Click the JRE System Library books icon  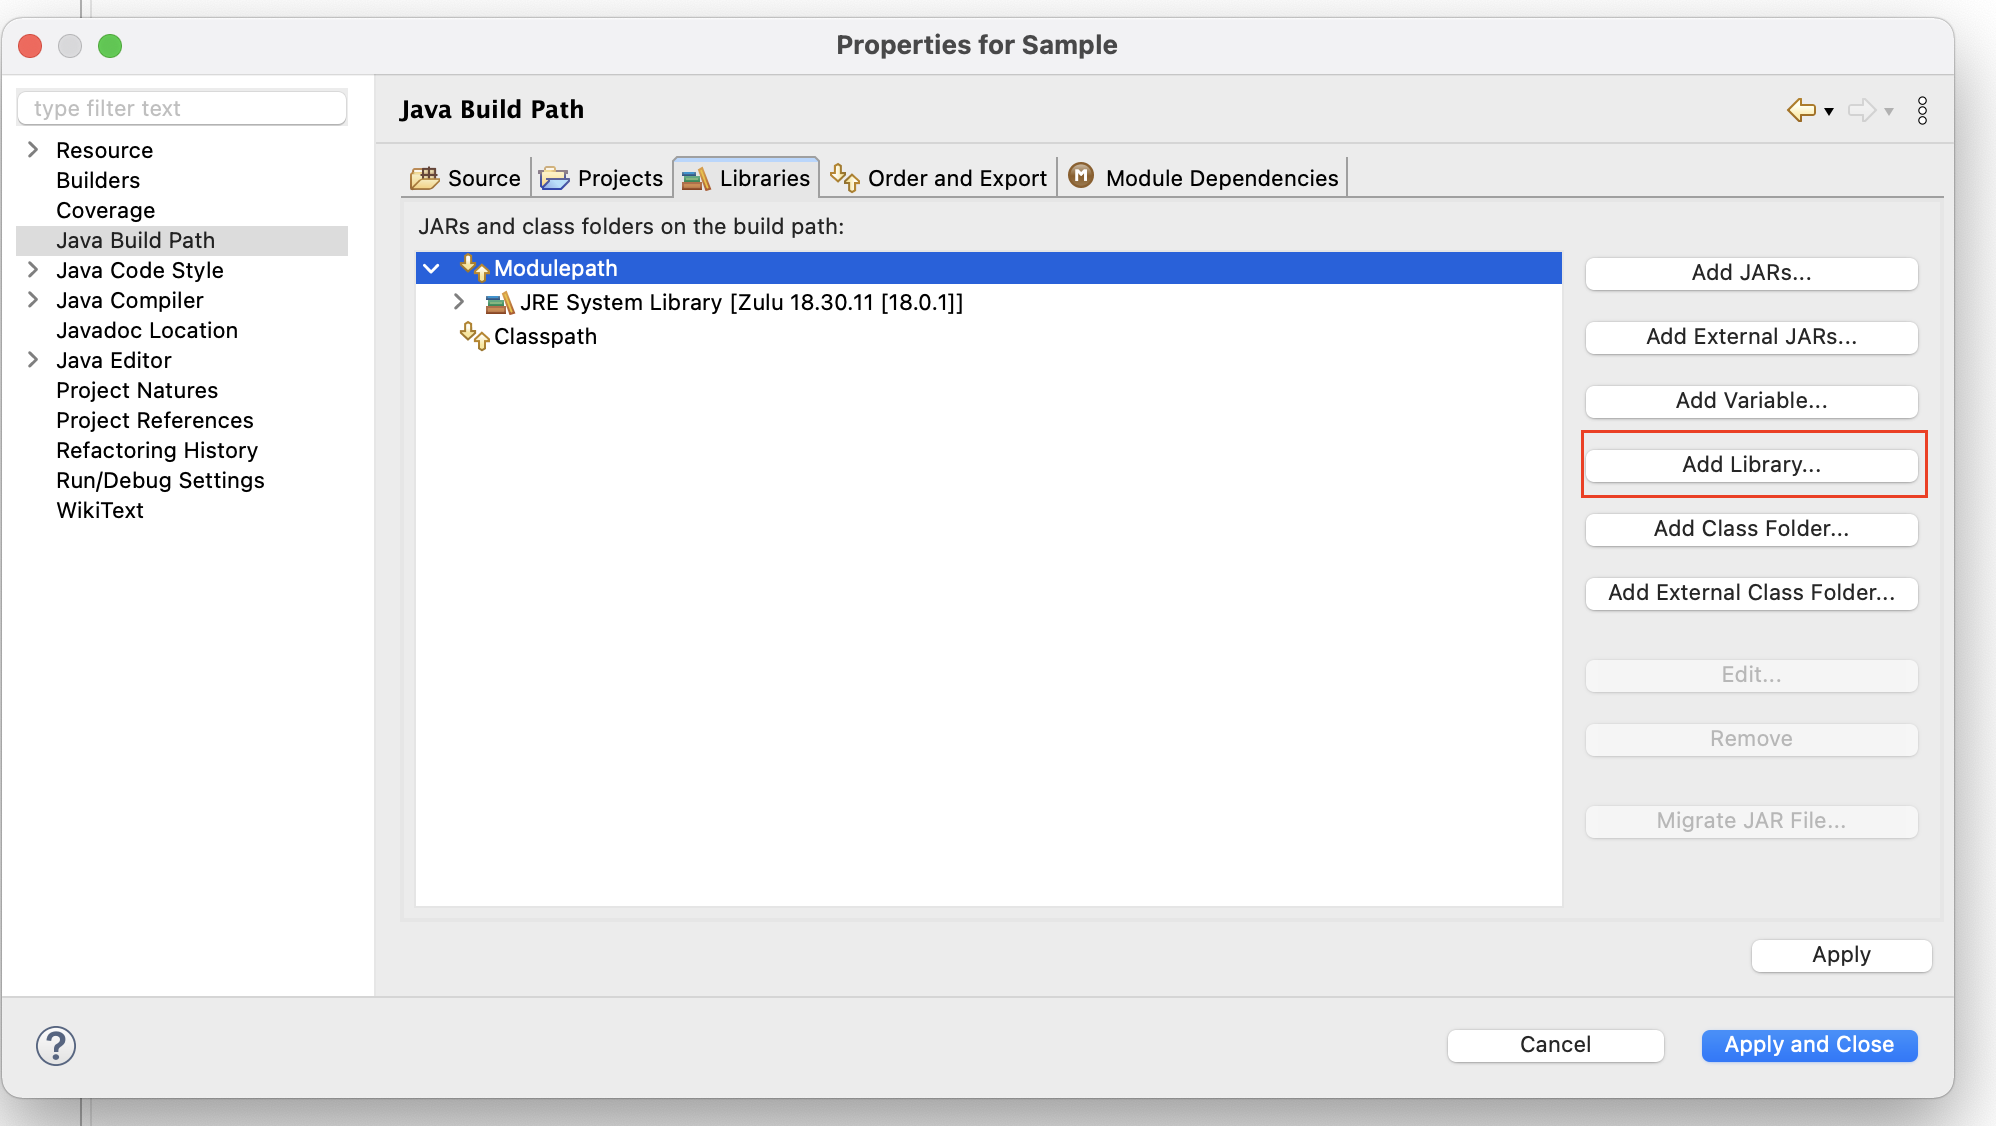pos(499,302)
